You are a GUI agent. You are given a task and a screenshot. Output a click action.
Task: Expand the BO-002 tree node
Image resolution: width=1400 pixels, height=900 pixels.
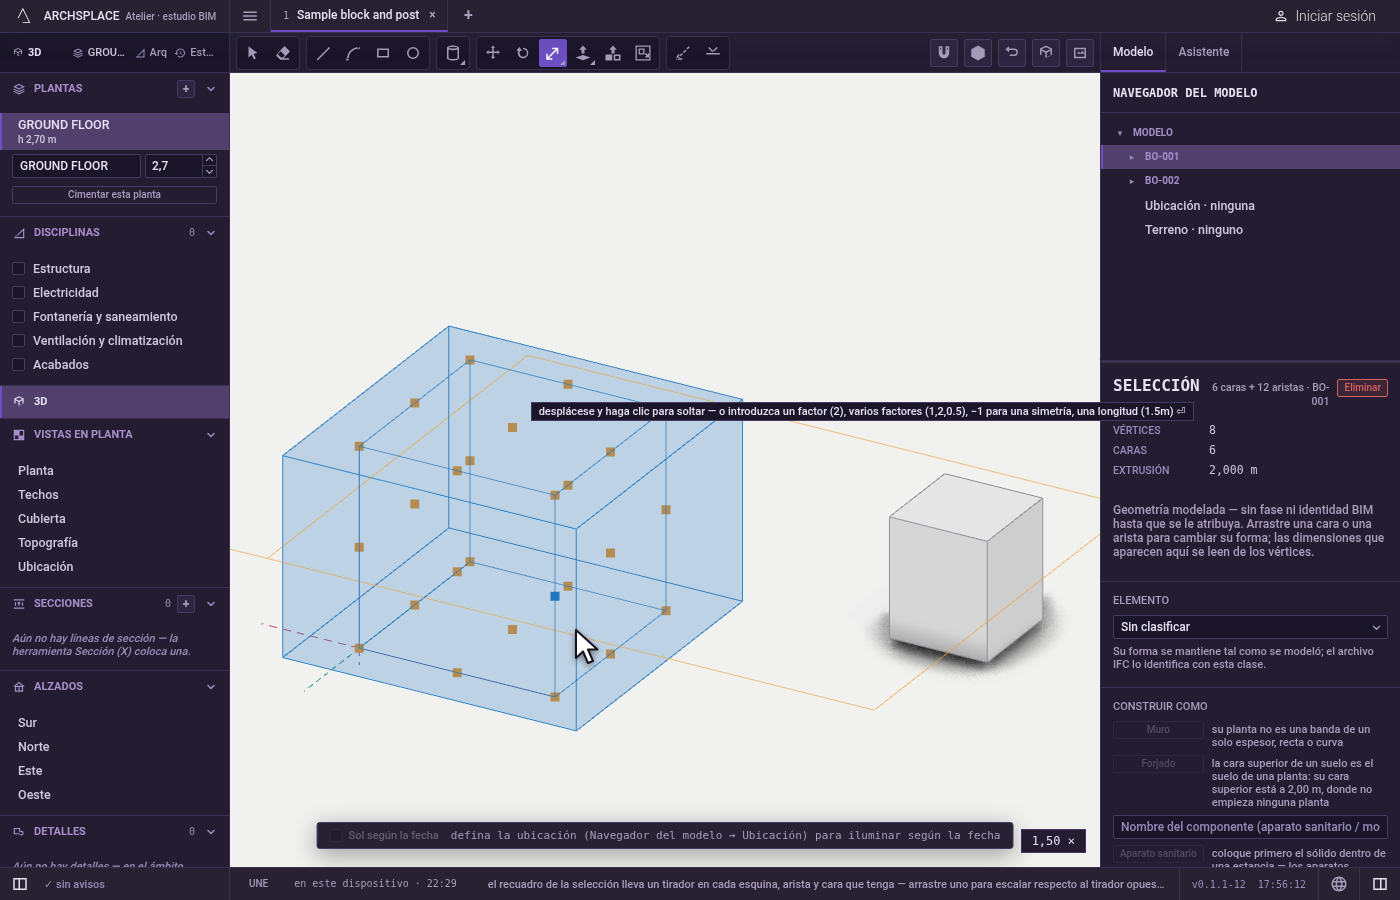pyautogui.click(x=1132, y=181)
